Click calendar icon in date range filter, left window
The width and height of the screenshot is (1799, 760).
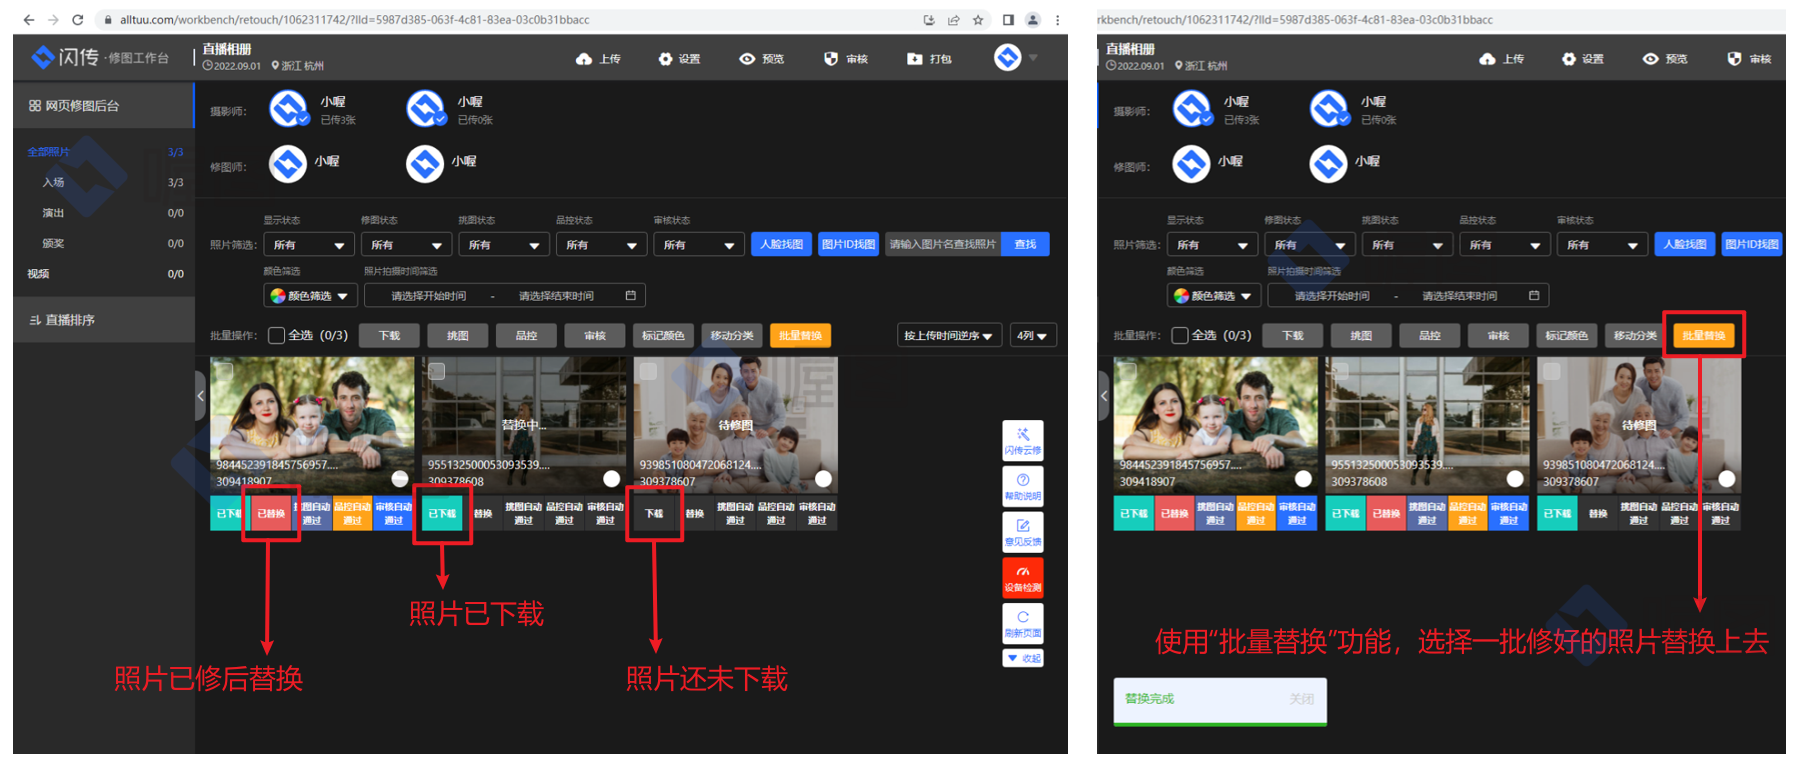[630, 296]
